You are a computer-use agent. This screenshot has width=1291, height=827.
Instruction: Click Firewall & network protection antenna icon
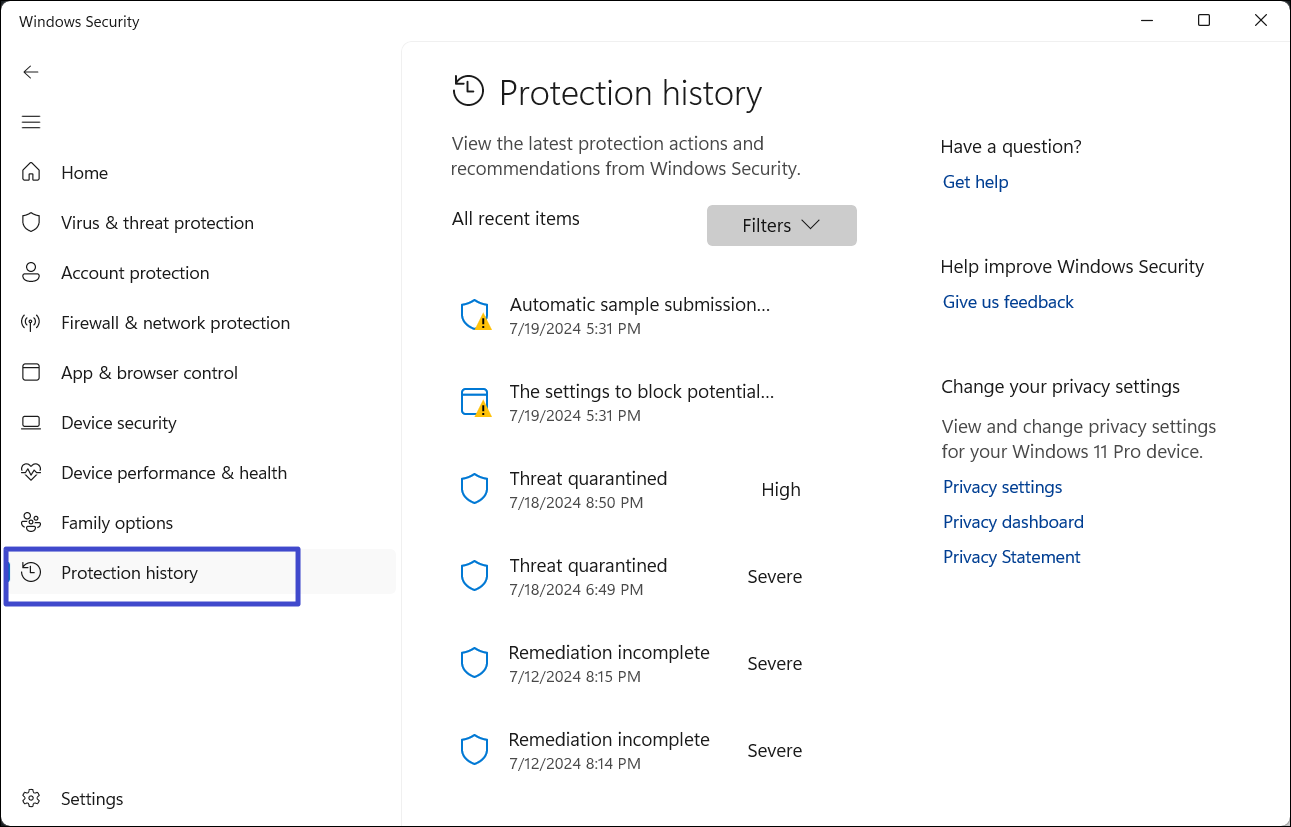(31, 322)
